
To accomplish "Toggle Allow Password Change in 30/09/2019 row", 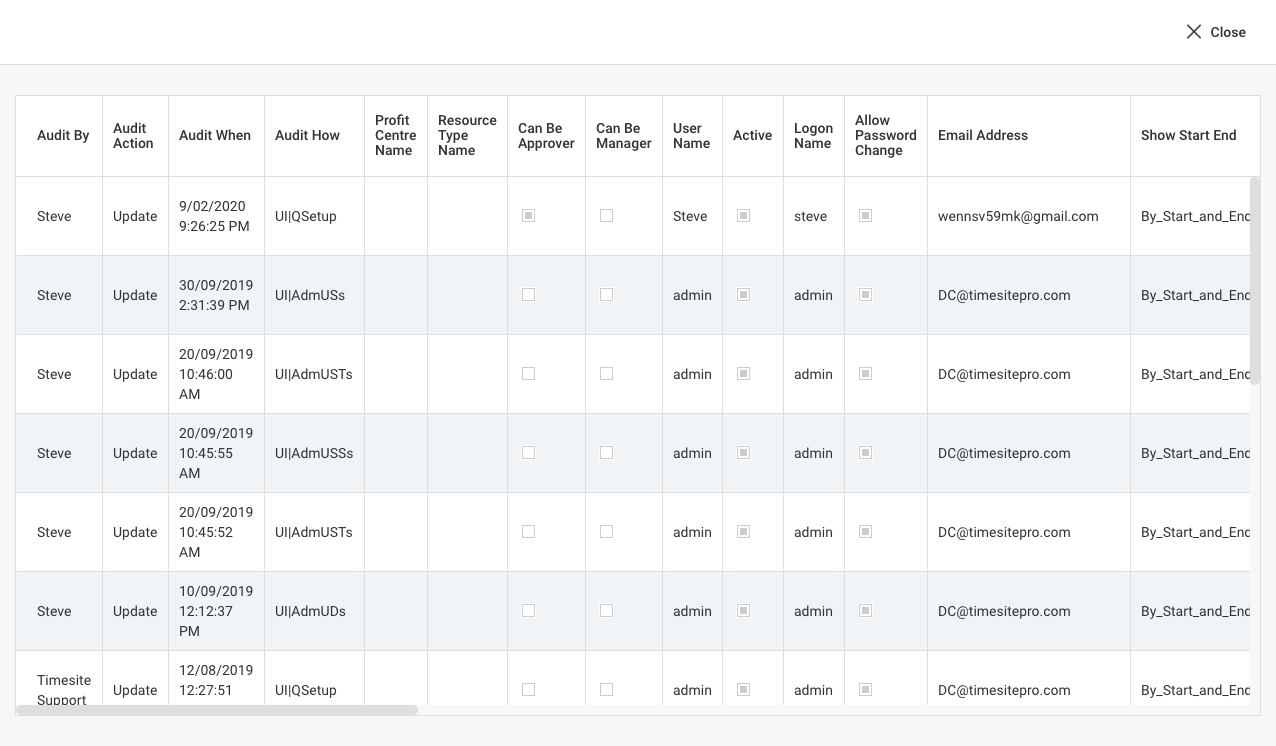I will [866, 295].
